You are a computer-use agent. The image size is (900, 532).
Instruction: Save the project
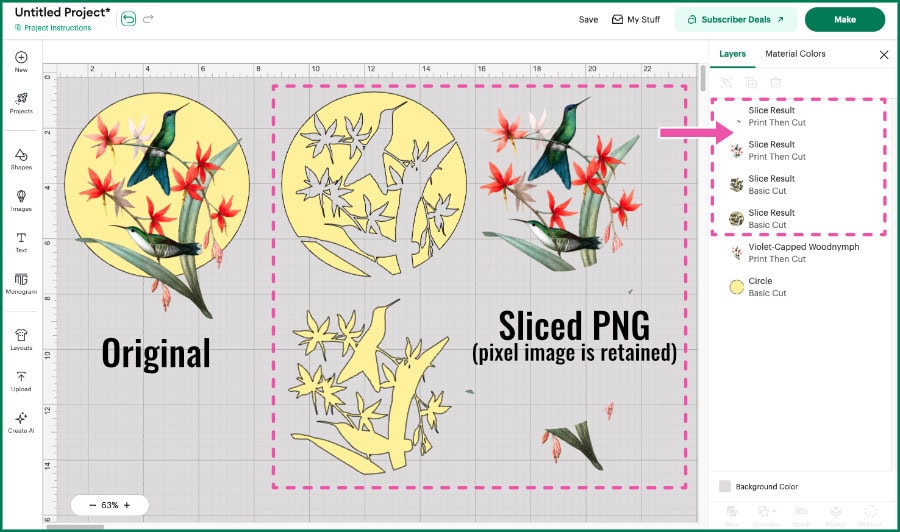tap(588, 20)
